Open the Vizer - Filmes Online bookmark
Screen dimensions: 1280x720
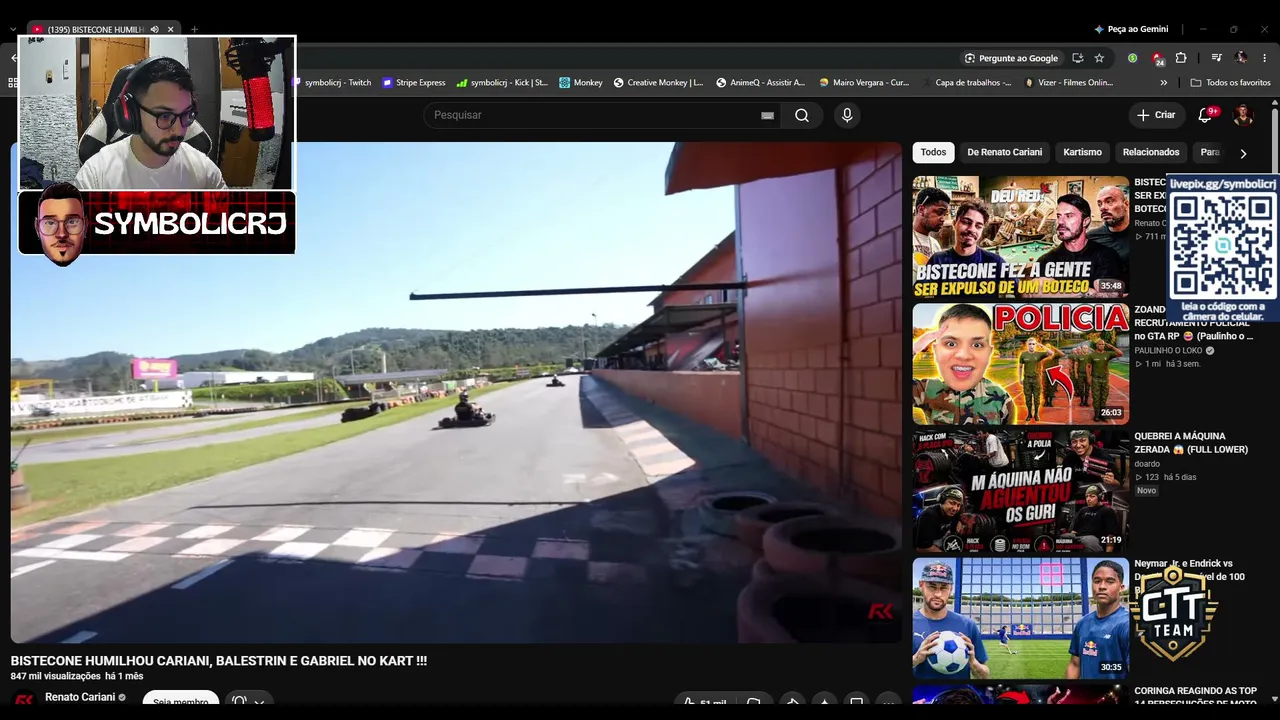click(1069, 83)
